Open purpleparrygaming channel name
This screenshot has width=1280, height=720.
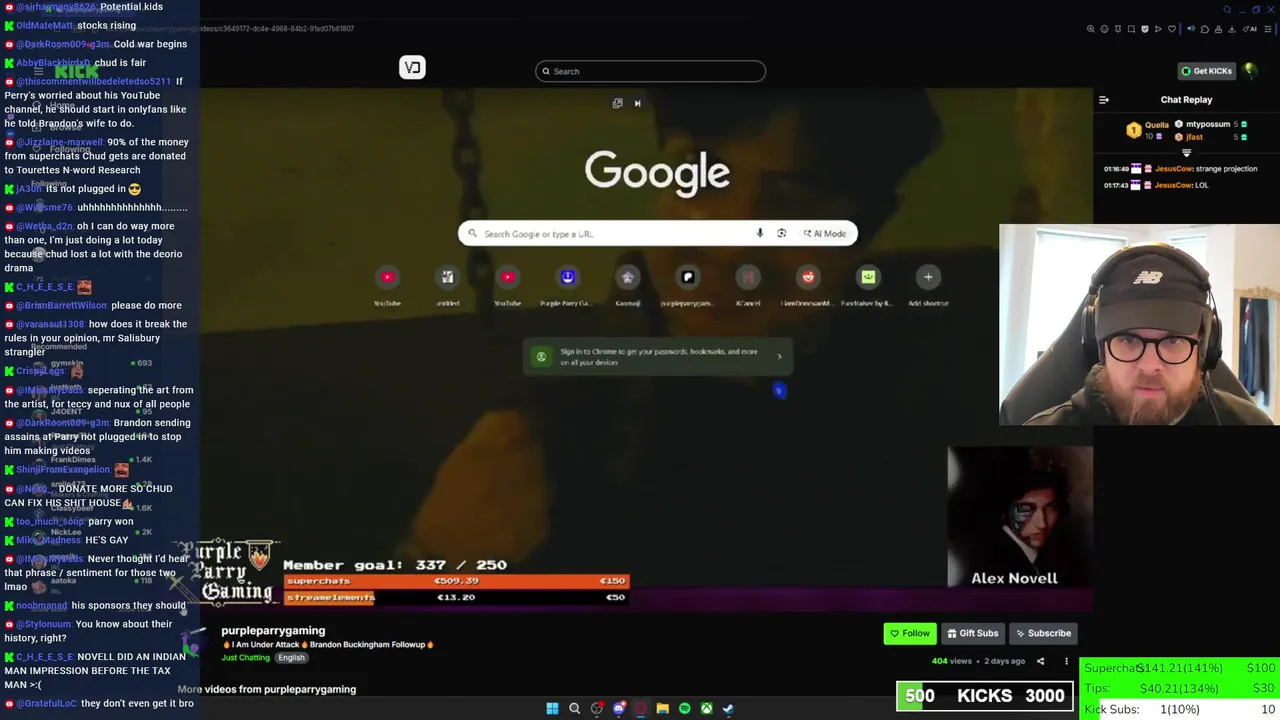pos(273,631)
